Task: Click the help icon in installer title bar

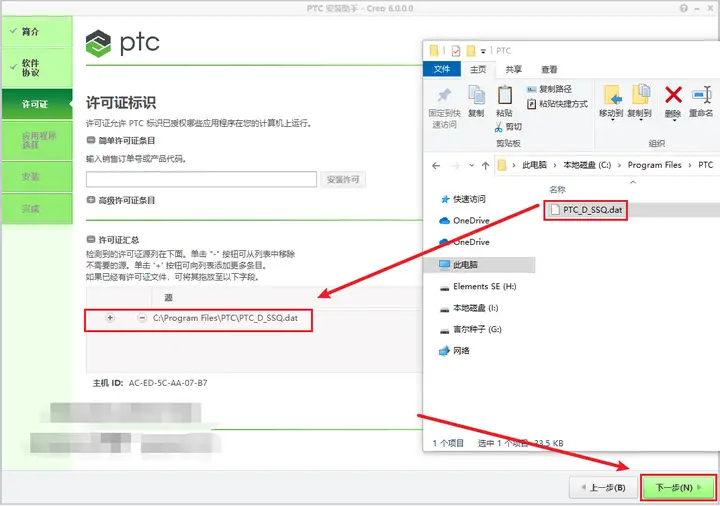Action: [x=684, y=8]
